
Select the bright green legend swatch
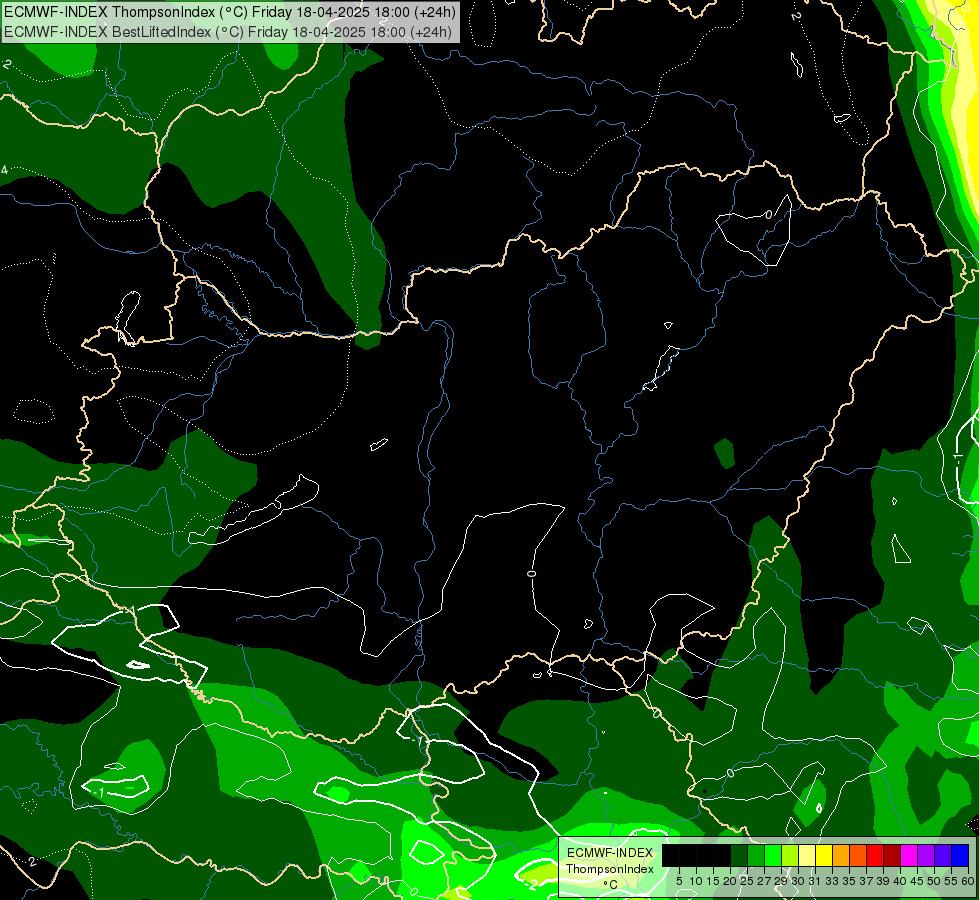773,855
